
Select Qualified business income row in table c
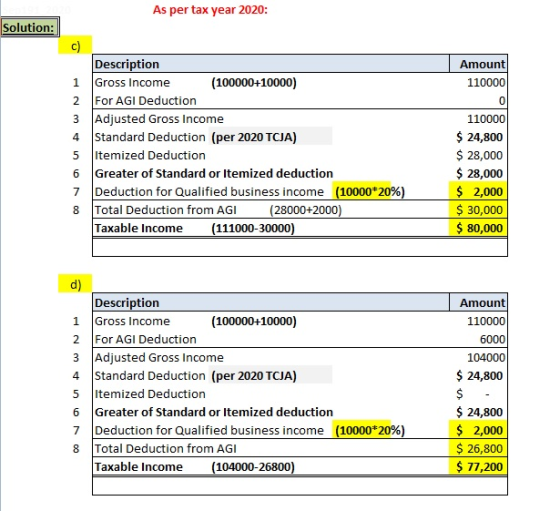(x=300, y=192)
